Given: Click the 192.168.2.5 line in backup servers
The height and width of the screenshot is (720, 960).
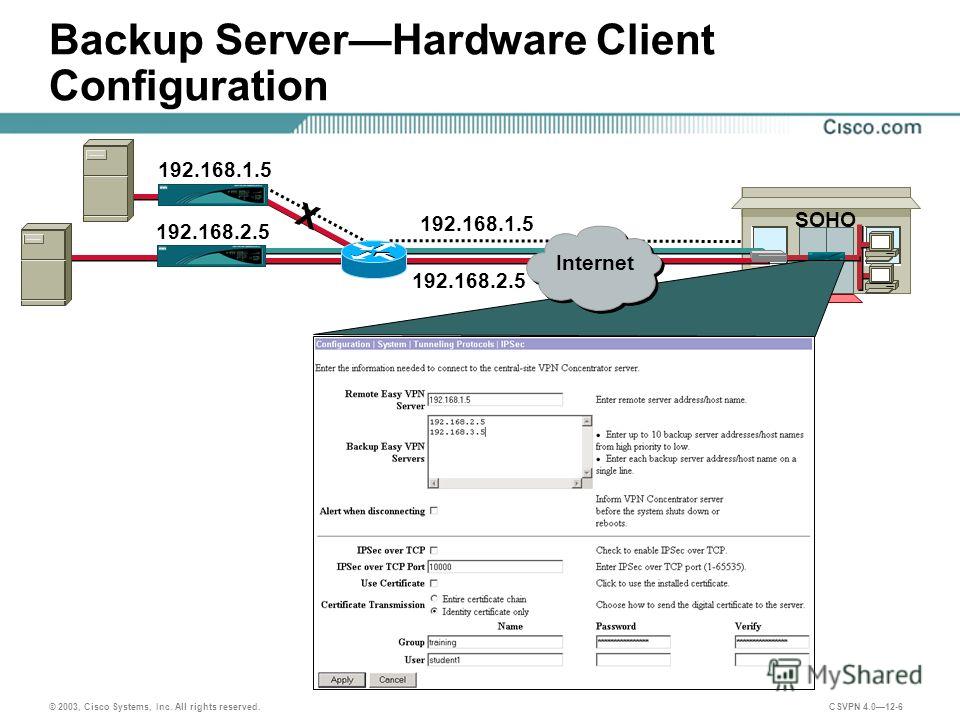Looking at the screenshot, I should pos(457,422).
